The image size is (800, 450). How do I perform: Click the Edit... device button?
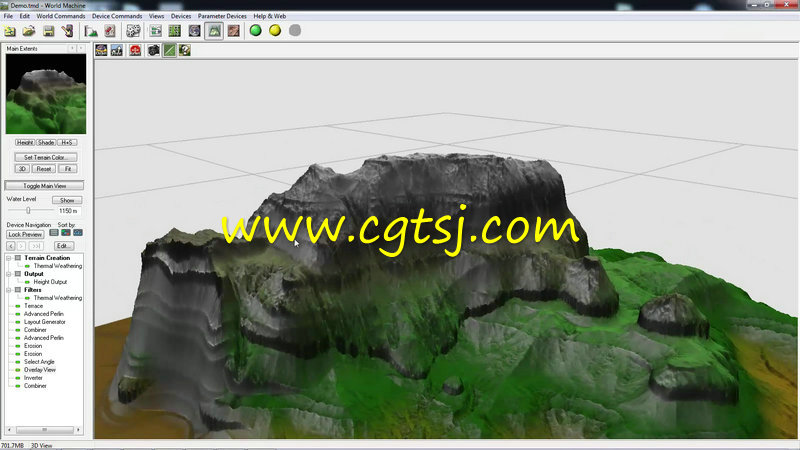click(x=63, y=246)
